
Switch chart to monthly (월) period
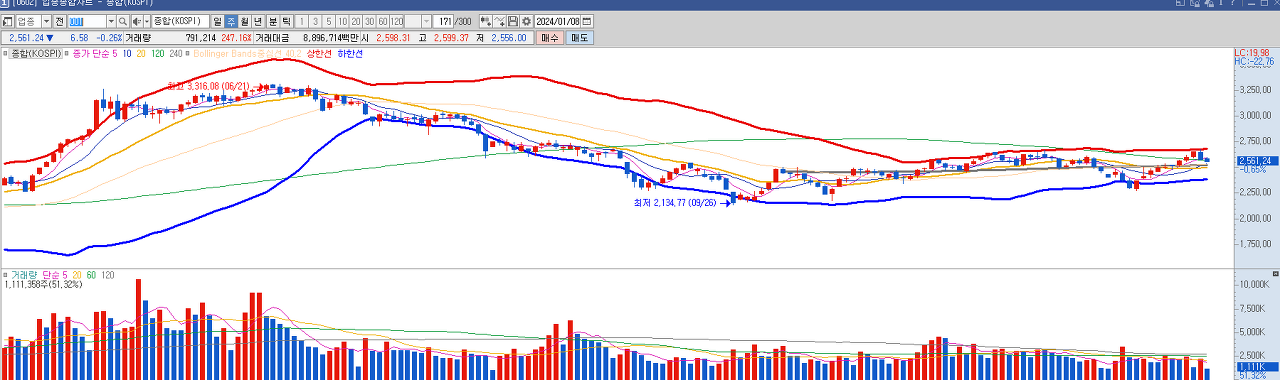point(245,21)
